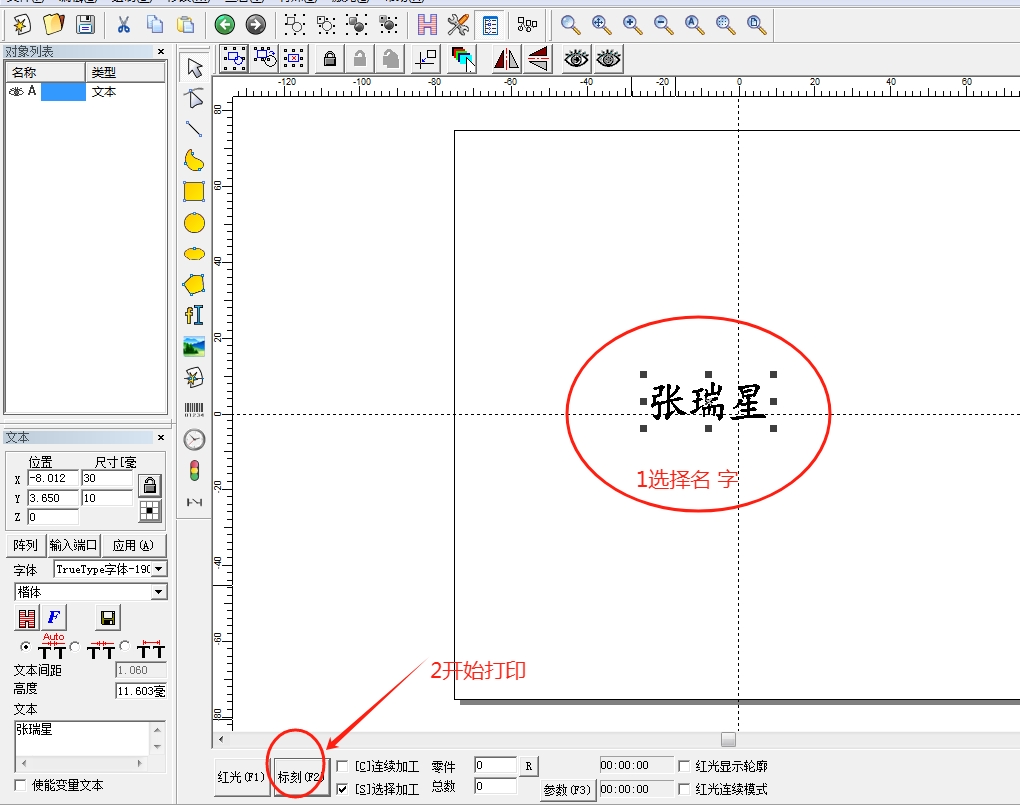
Task: Select the 张瑞星 text object on canvas
Action: [708, 401]
